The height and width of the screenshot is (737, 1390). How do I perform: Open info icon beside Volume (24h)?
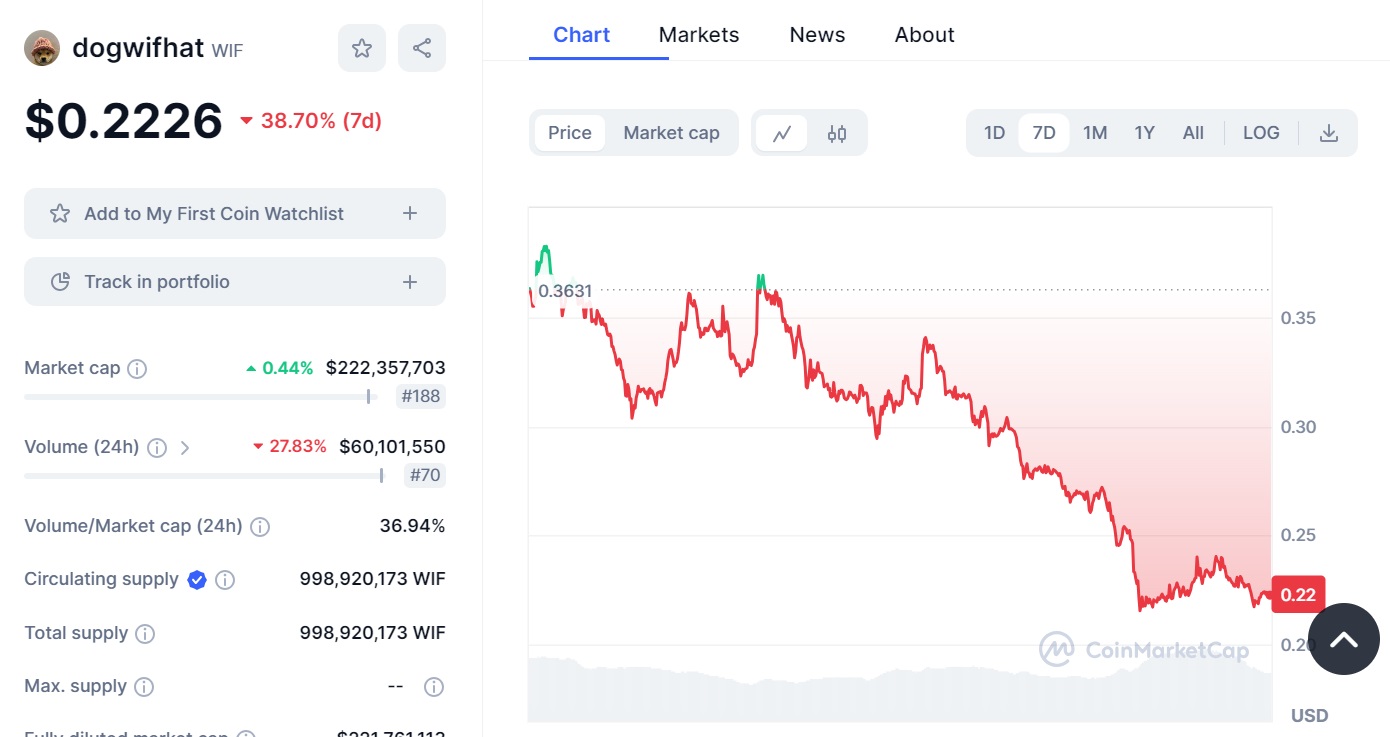click(157, 447)
